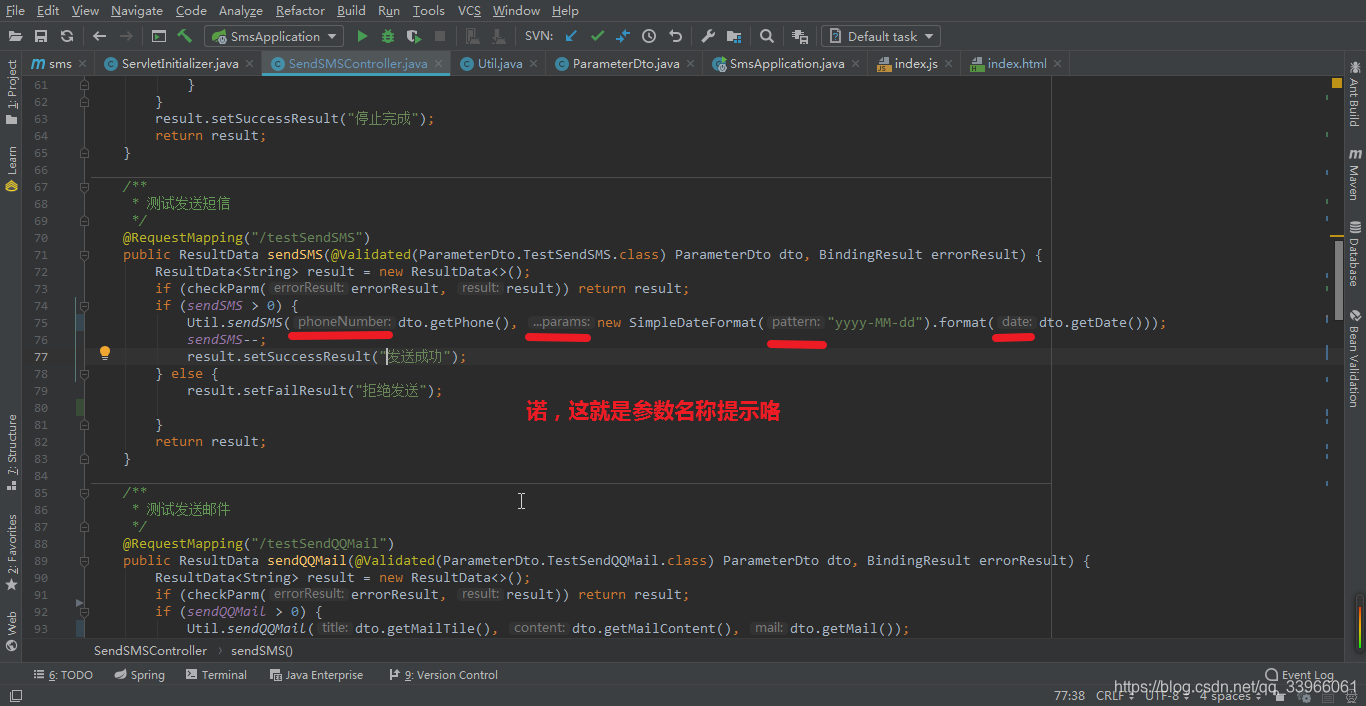The image size is (1366, 706).
Task: Click the 77:38 caret position indicator
Action: (x=1069, y=696)
